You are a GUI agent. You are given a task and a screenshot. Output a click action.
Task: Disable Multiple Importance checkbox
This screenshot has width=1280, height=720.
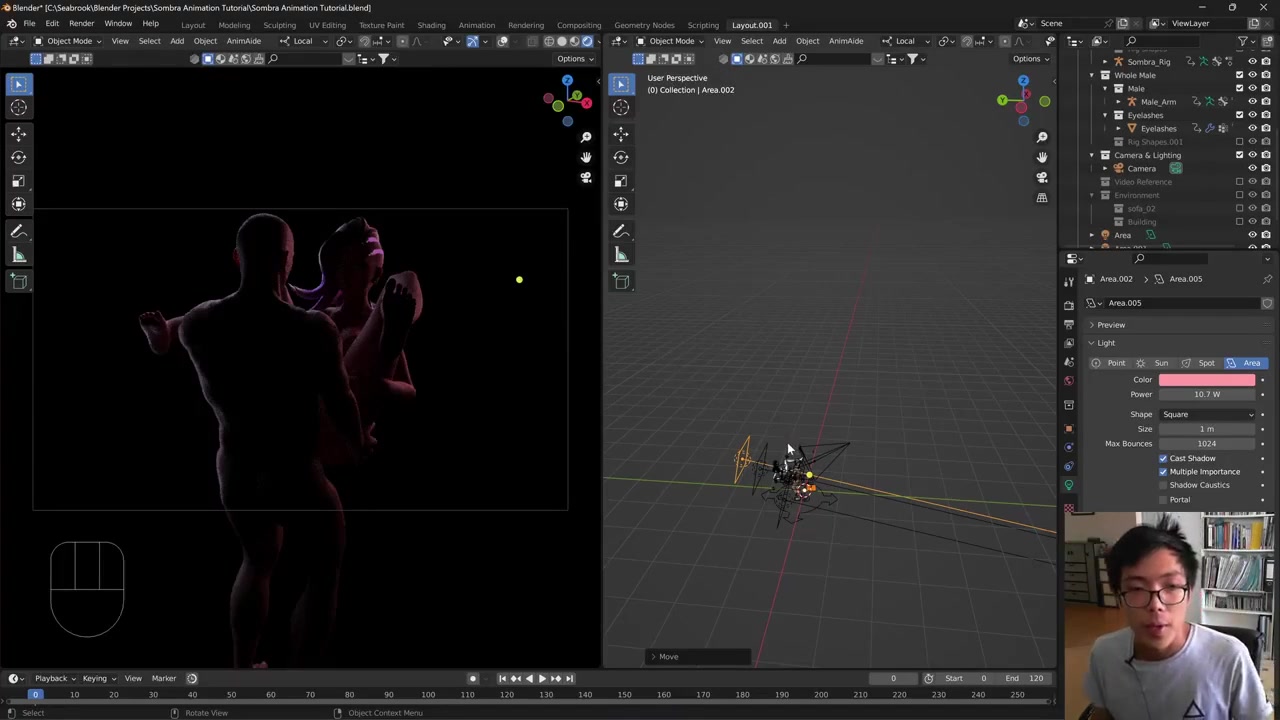coord(1163,472)
